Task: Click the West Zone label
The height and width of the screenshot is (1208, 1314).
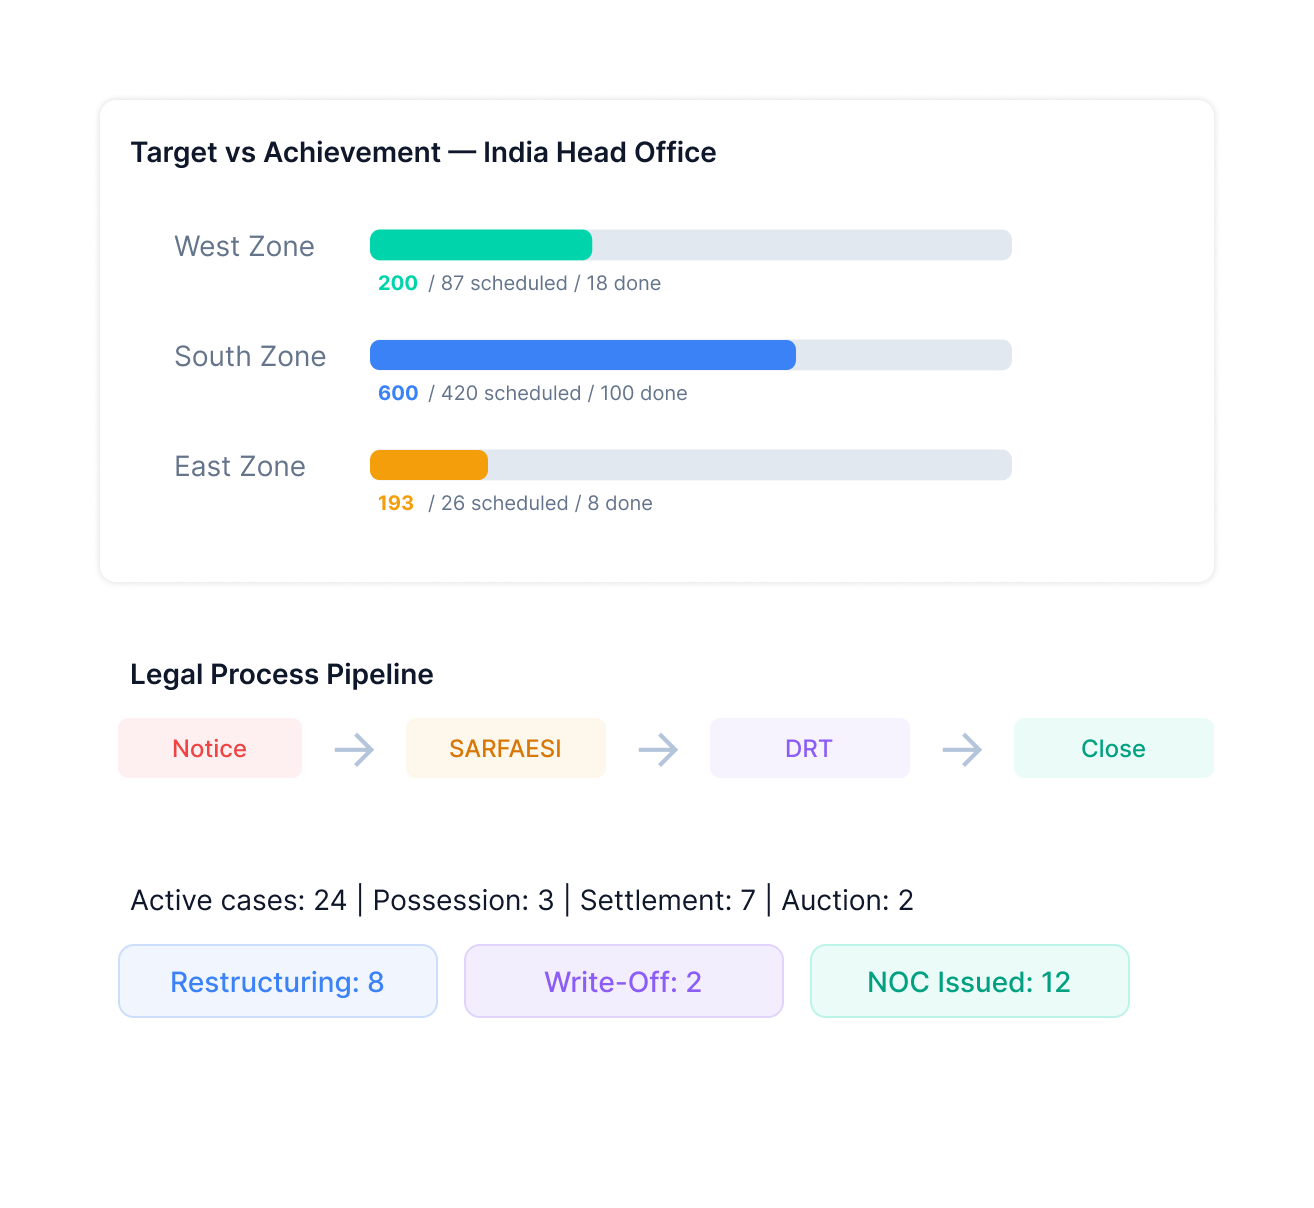Action: (244, 246)
